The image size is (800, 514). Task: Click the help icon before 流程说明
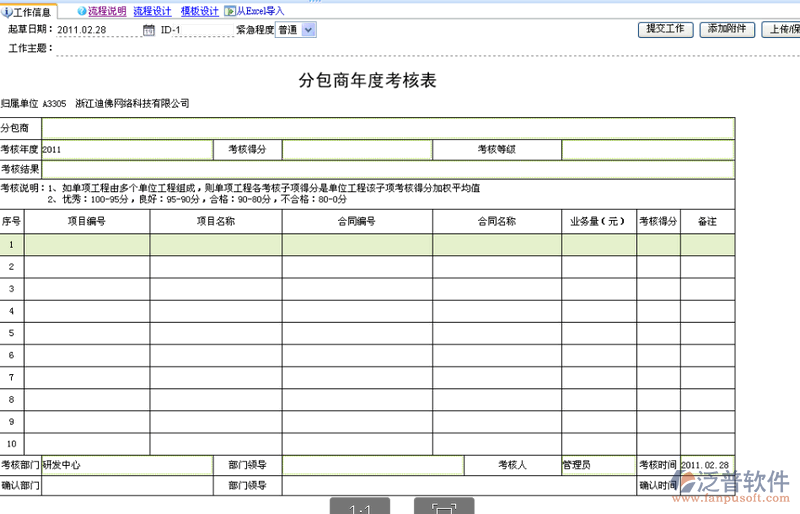point(81,11)
